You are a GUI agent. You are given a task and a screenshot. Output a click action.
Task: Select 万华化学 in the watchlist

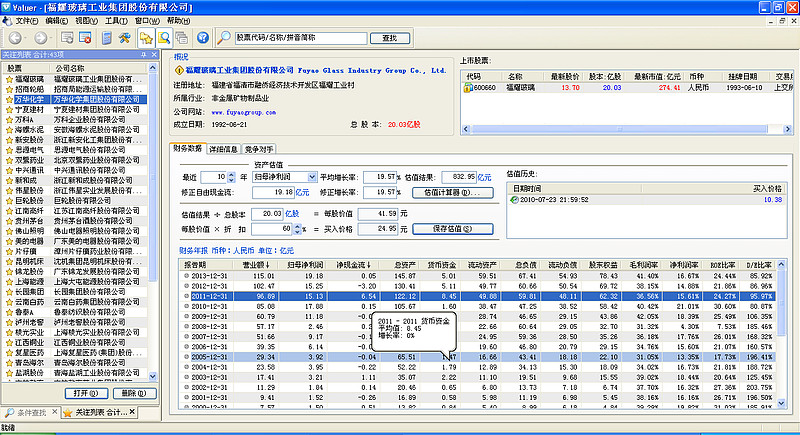coord(76,99)
